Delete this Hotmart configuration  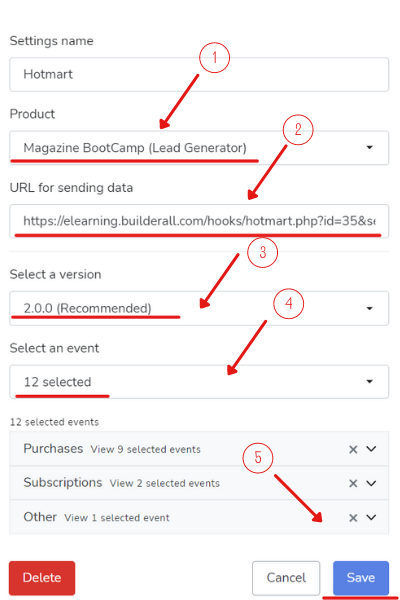pos(42,577)
